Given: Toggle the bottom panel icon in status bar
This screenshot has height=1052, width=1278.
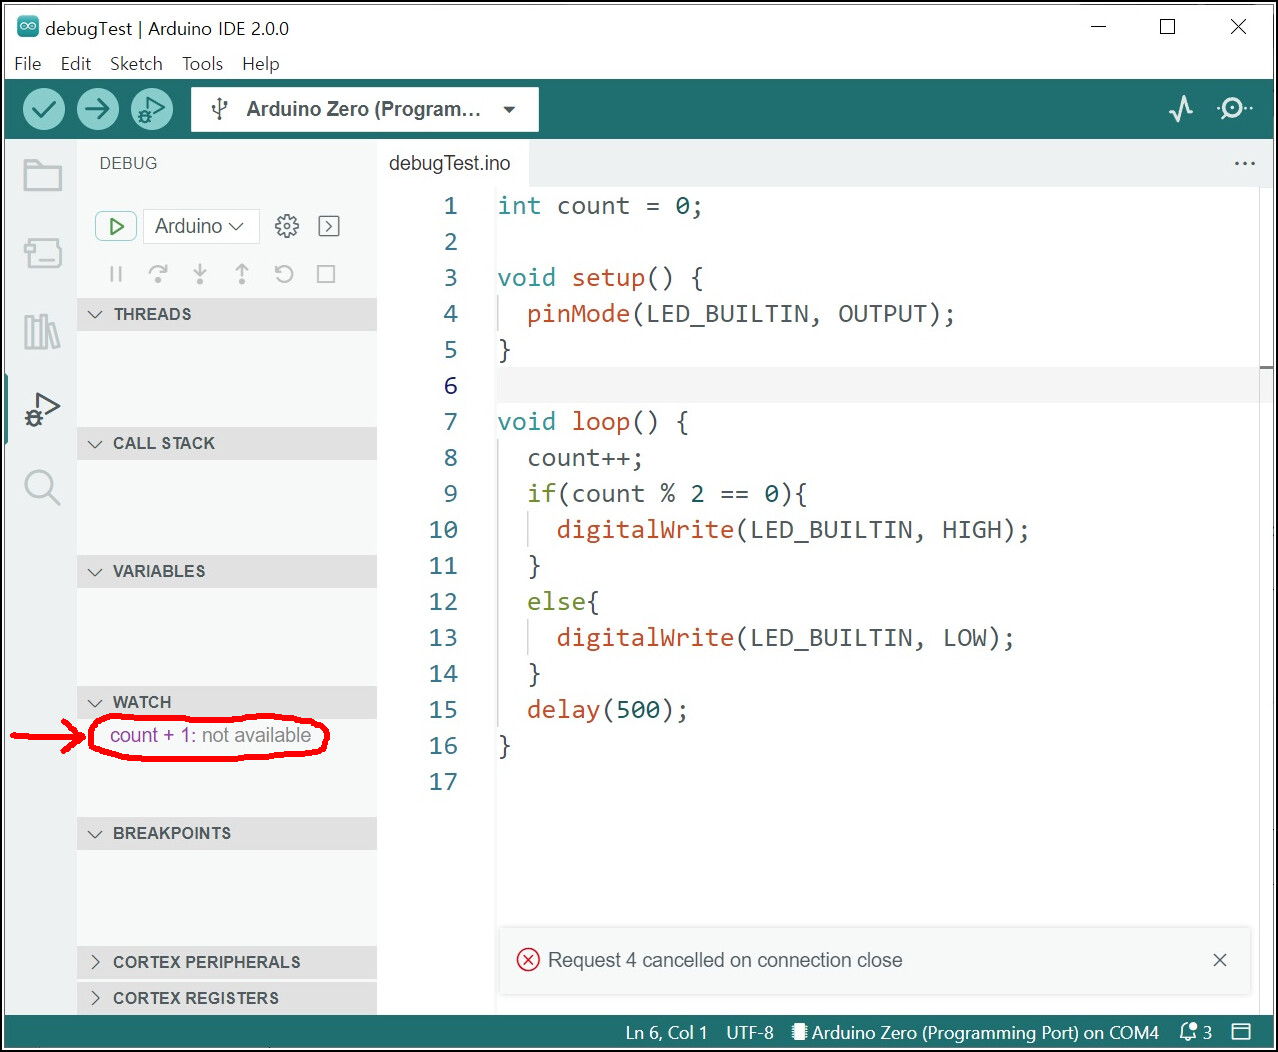Looking at the screenshot, I should 1241,1032.
